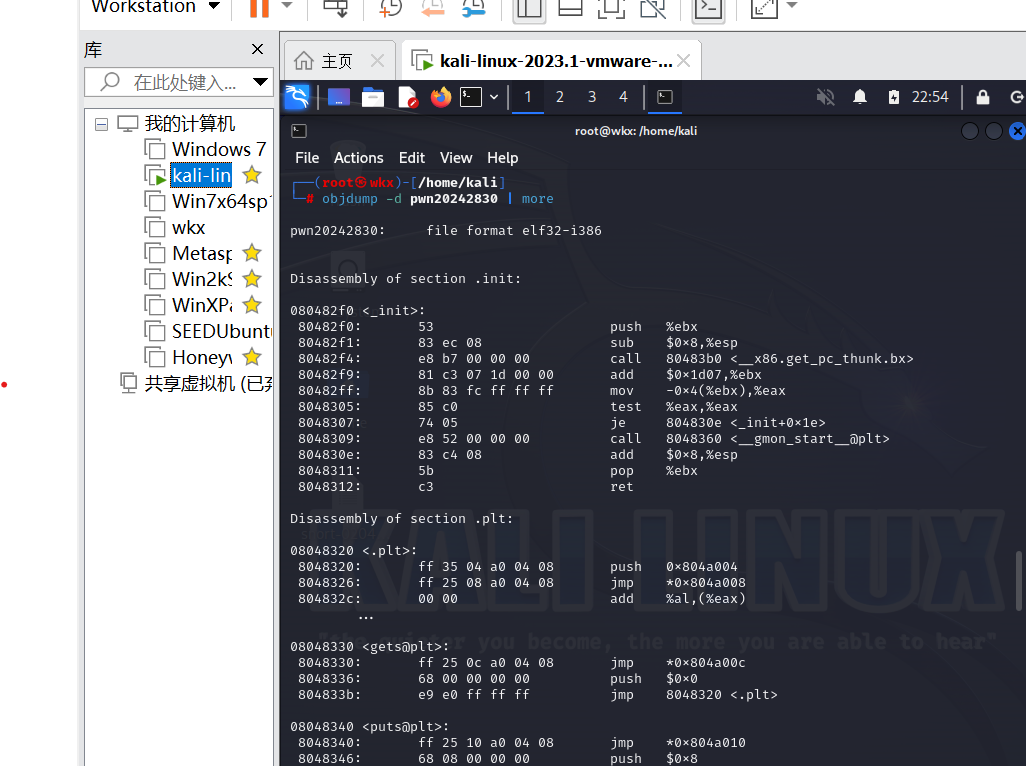Open dropdown arrow beside pause button

287,6
